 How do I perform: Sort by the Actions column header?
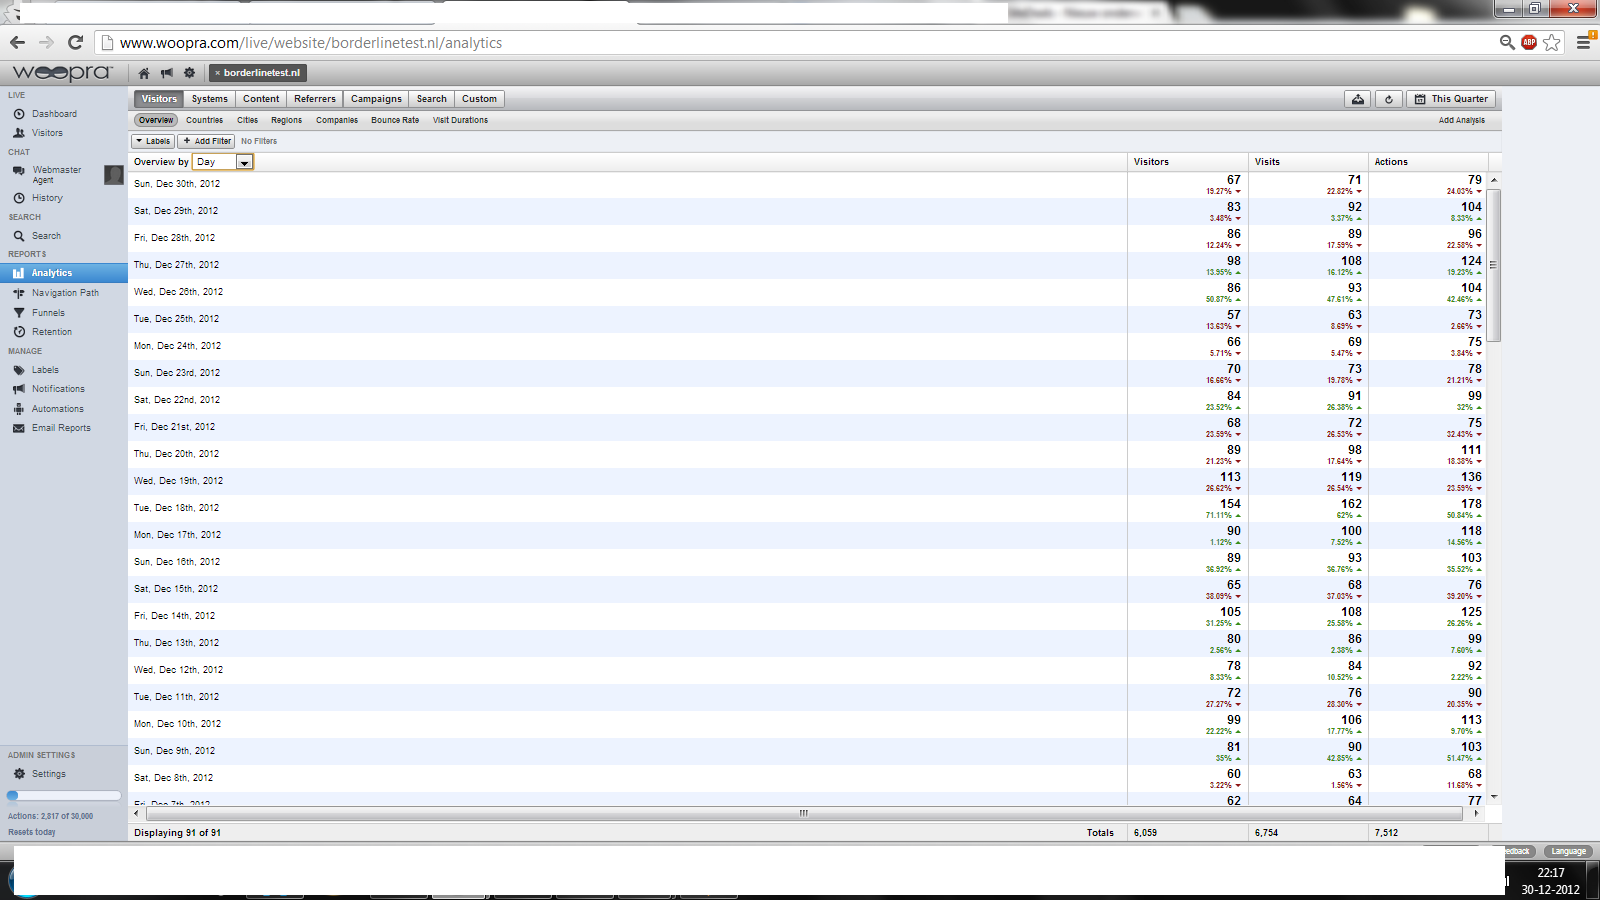(x=1429, y=162)
